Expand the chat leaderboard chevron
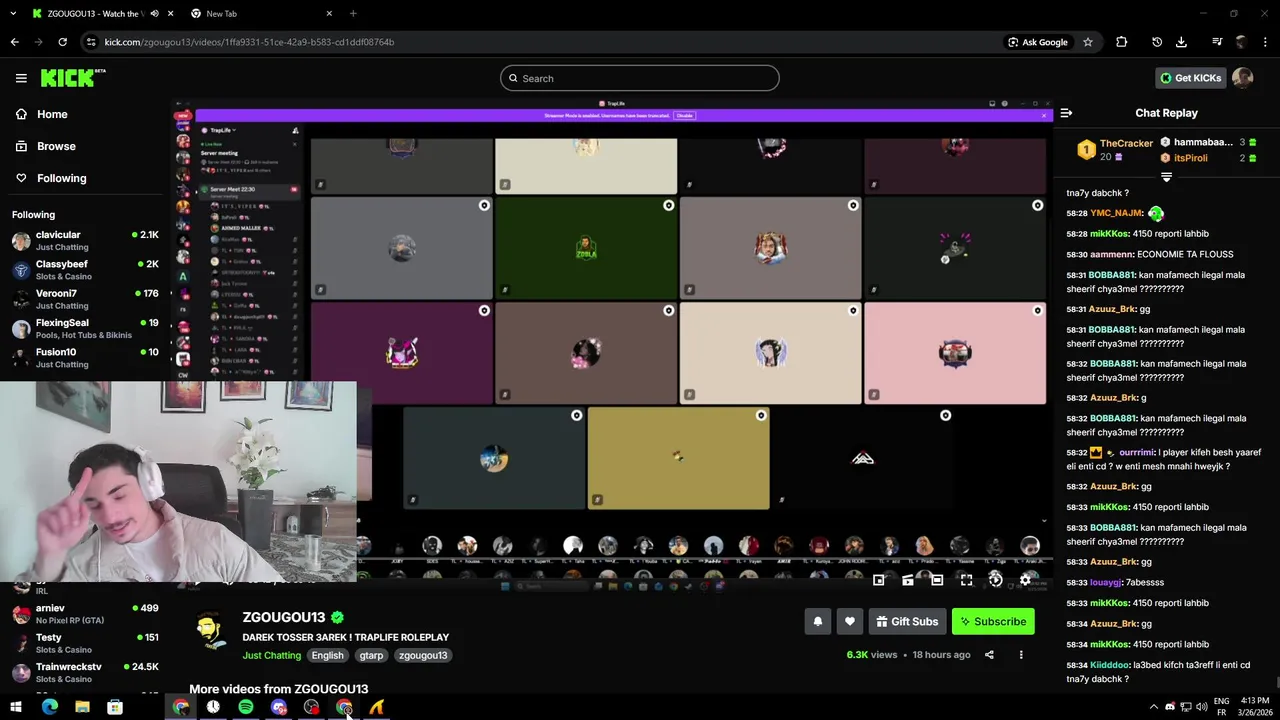This screenshot has width=1280, height=720. tap(1166, 177)
